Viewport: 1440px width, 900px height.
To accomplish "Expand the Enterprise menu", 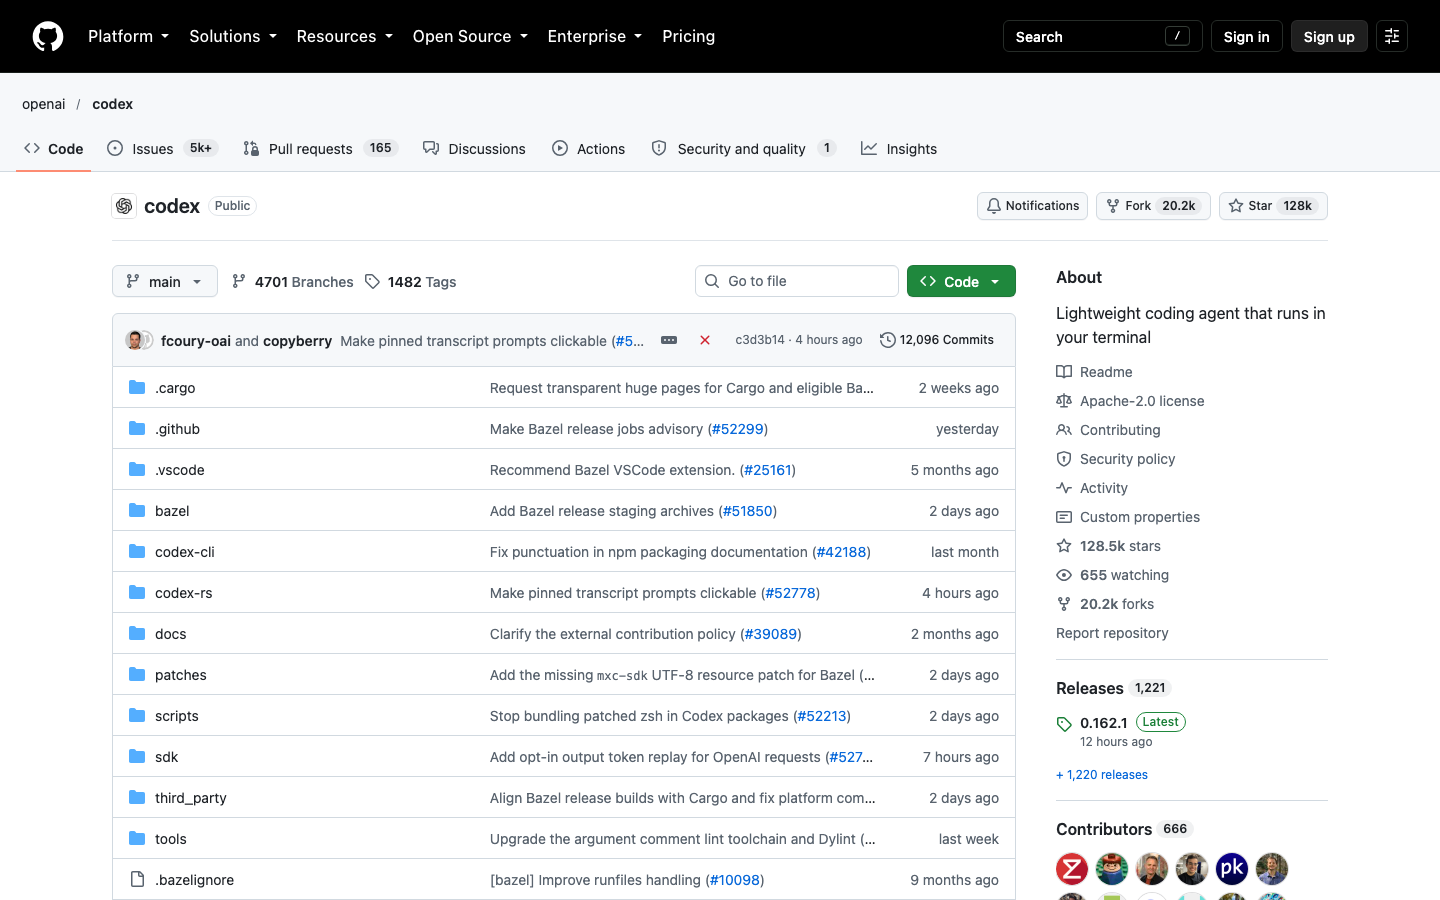I will pyautogui.click(x=595, y=36).
